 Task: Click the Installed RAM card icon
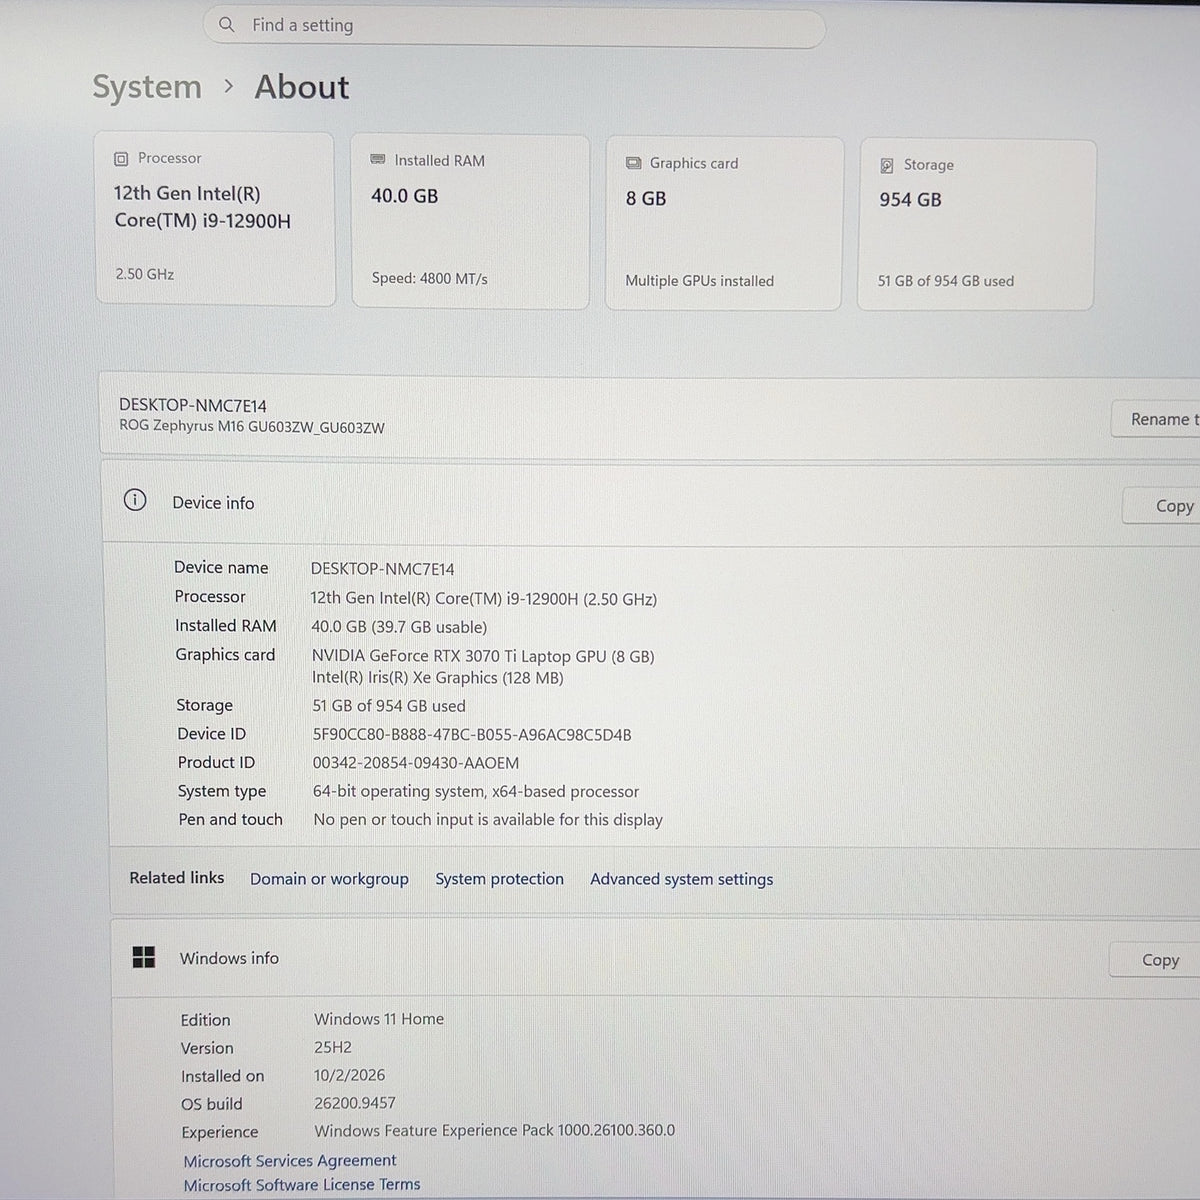(378, 160)
